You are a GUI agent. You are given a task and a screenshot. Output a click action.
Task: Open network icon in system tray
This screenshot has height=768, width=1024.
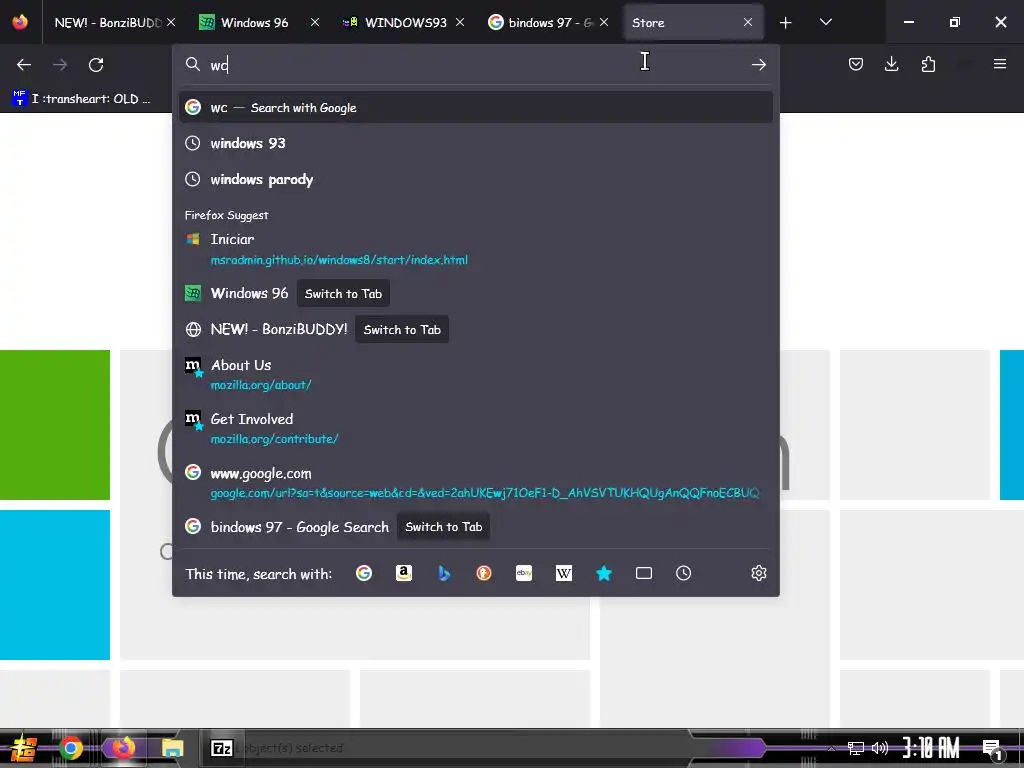(855, 748)
